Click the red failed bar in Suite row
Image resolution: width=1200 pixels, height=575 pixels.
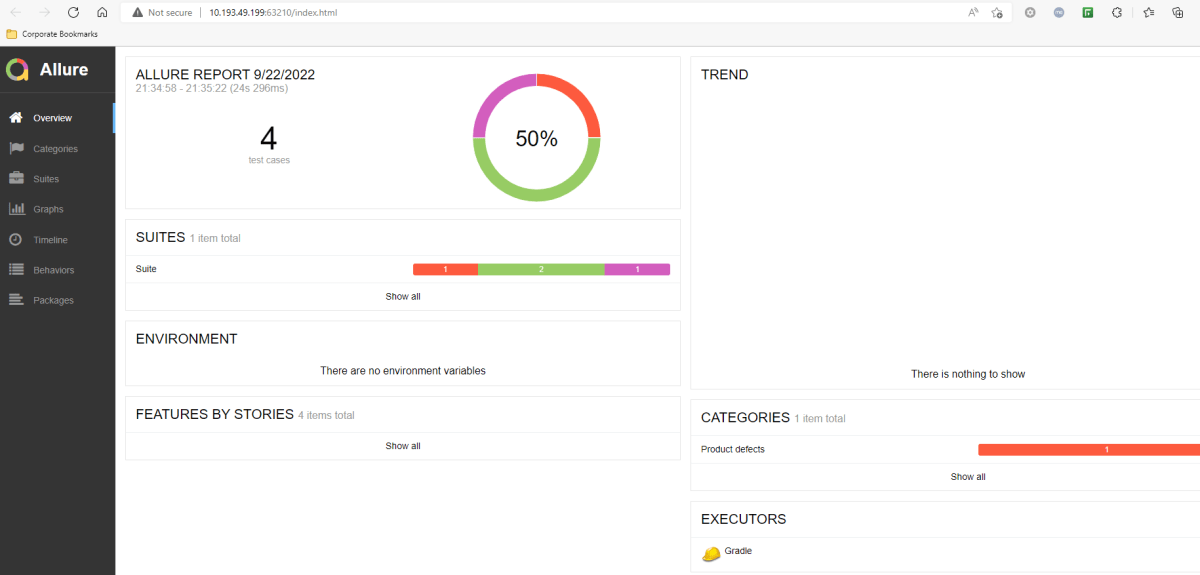click(445, 269)
